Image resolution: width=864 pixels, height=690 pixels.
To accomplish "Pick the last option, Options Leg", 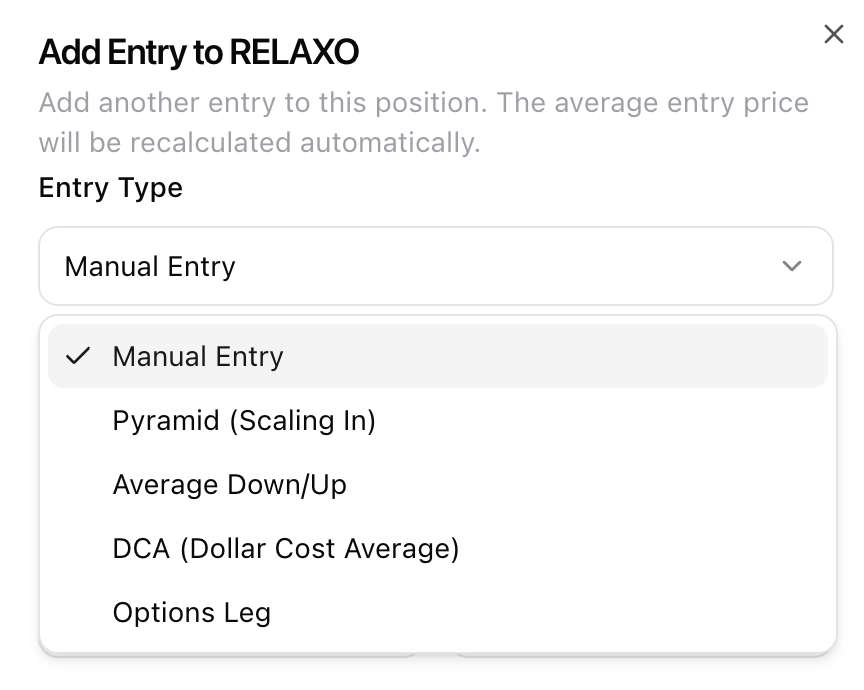I will tap(438, 612).
